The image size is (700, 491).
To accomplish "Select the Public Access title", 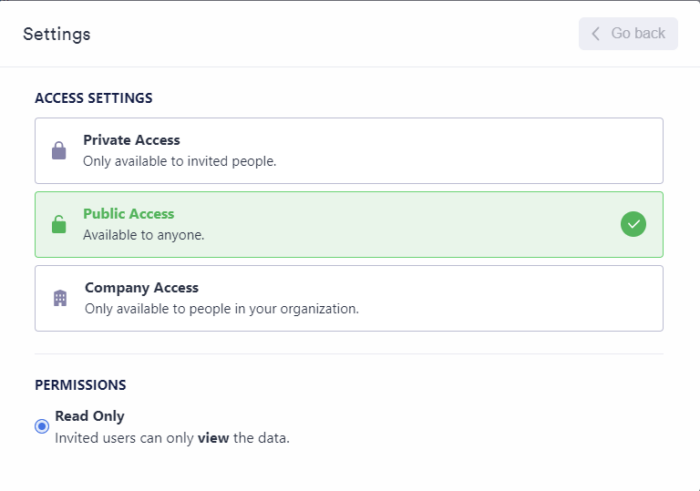I will 128,214.
